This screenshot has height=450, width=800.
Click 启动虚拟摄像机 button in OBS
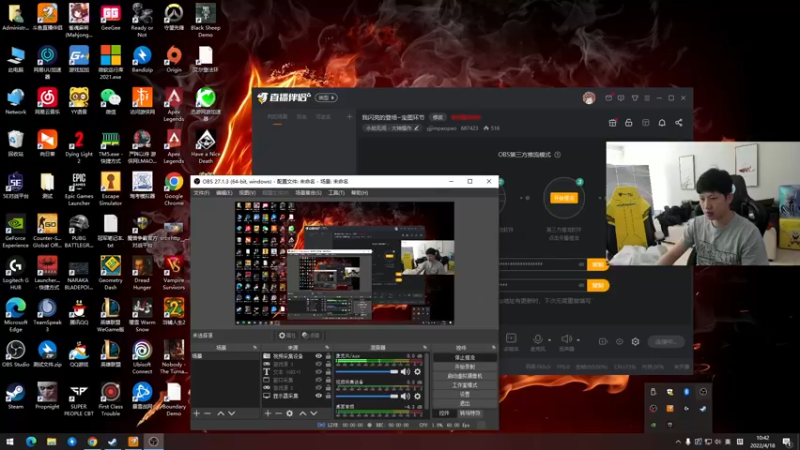pos(464,376)
